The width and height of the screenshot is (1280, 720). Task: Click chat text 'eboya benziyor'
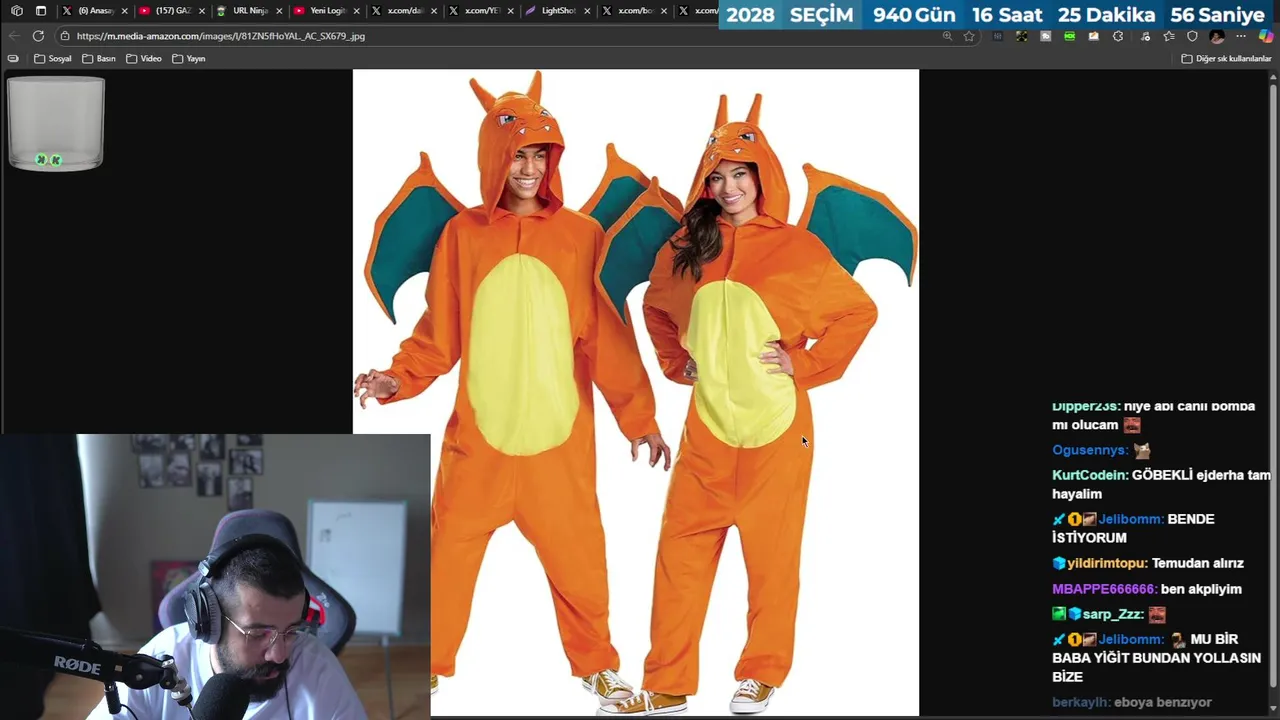[x=1162, y=702]
